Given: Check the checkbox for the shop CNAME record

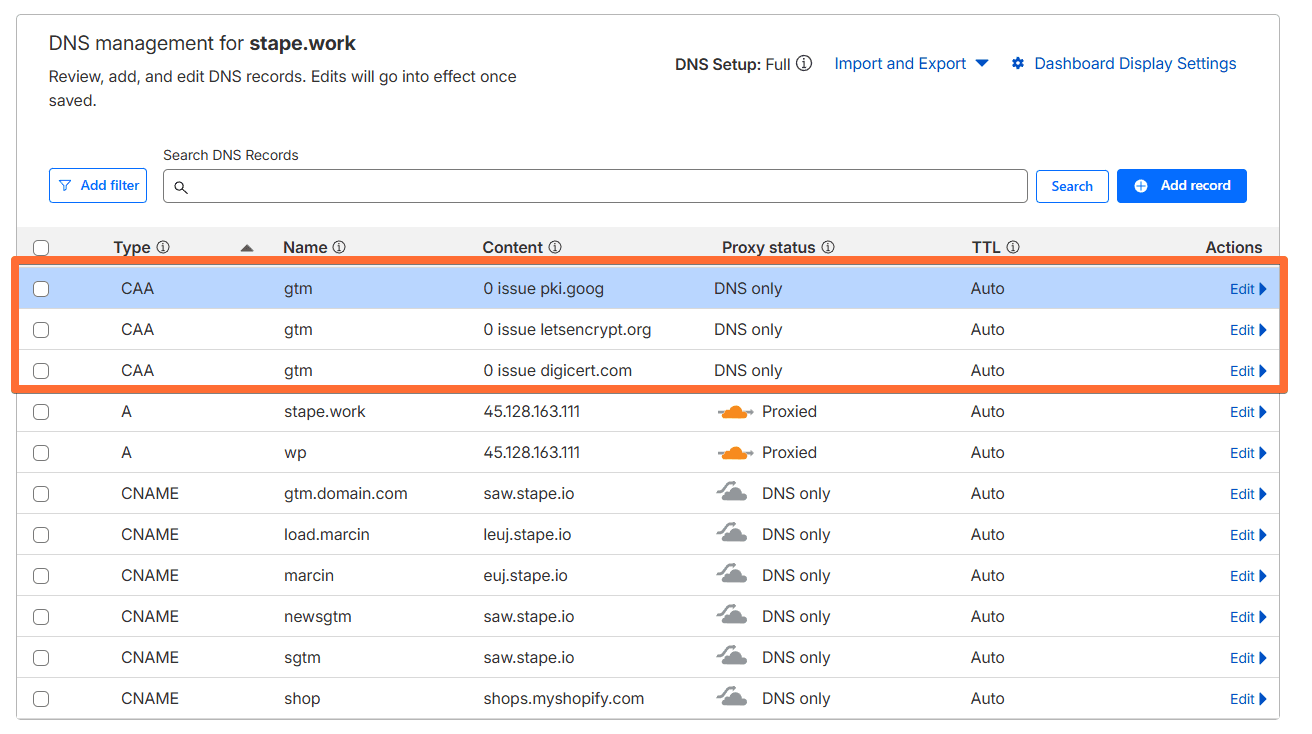Looking at the screenshot, I should 41,698.
